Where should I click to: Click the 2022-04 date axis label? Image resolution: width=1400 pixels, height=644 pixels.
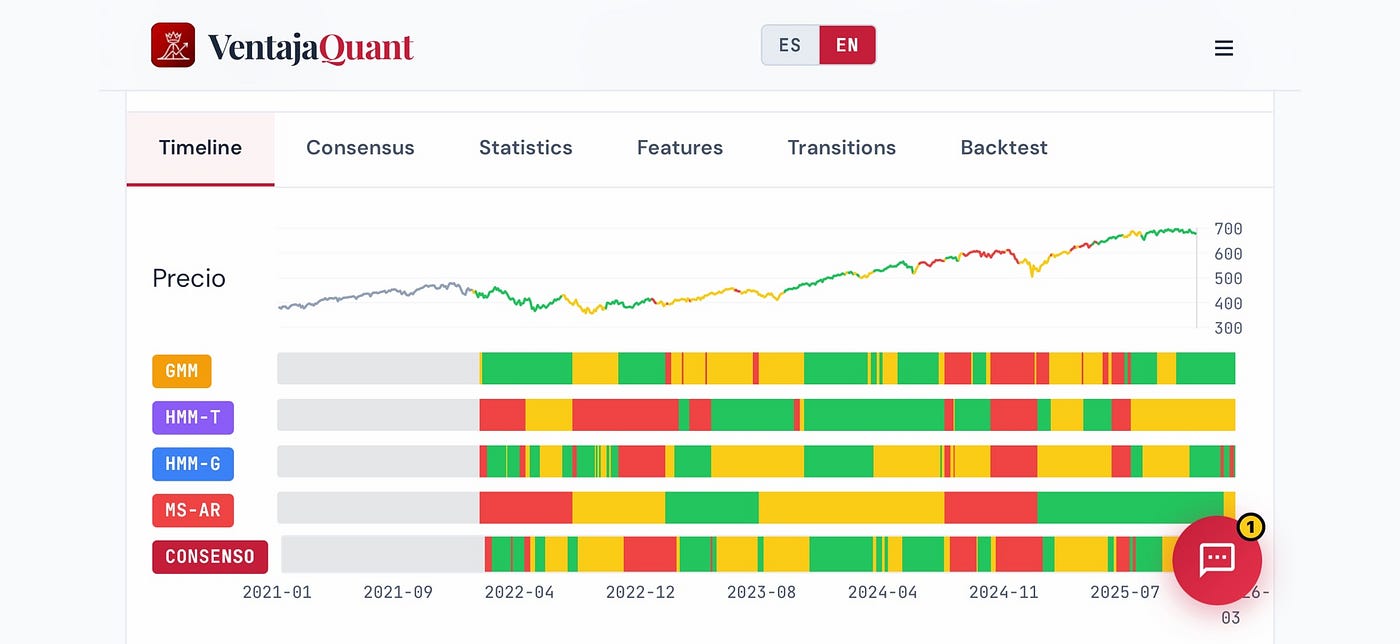(519, 592)
